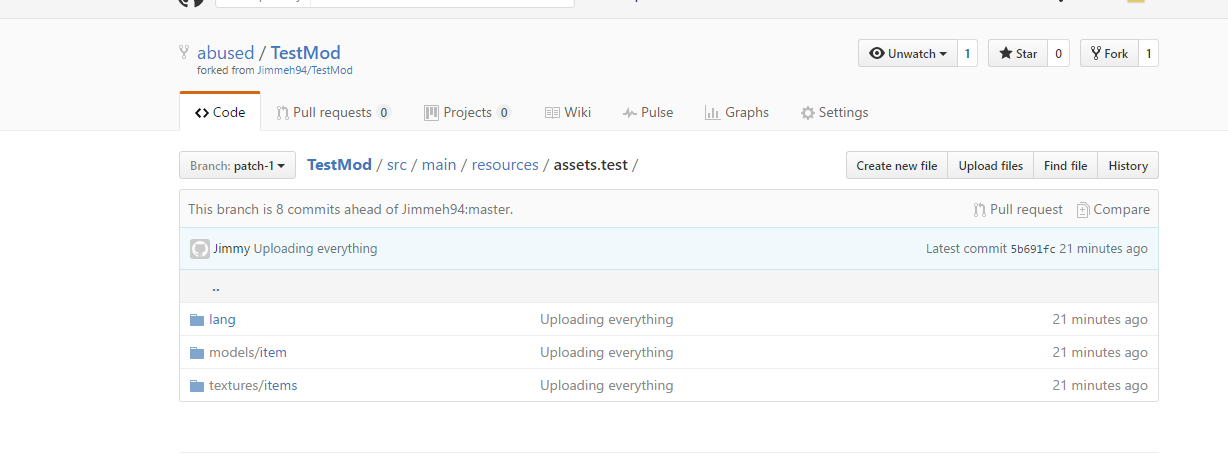Compare this branch with master
1228x460 pixels.
coord(1113,209)
